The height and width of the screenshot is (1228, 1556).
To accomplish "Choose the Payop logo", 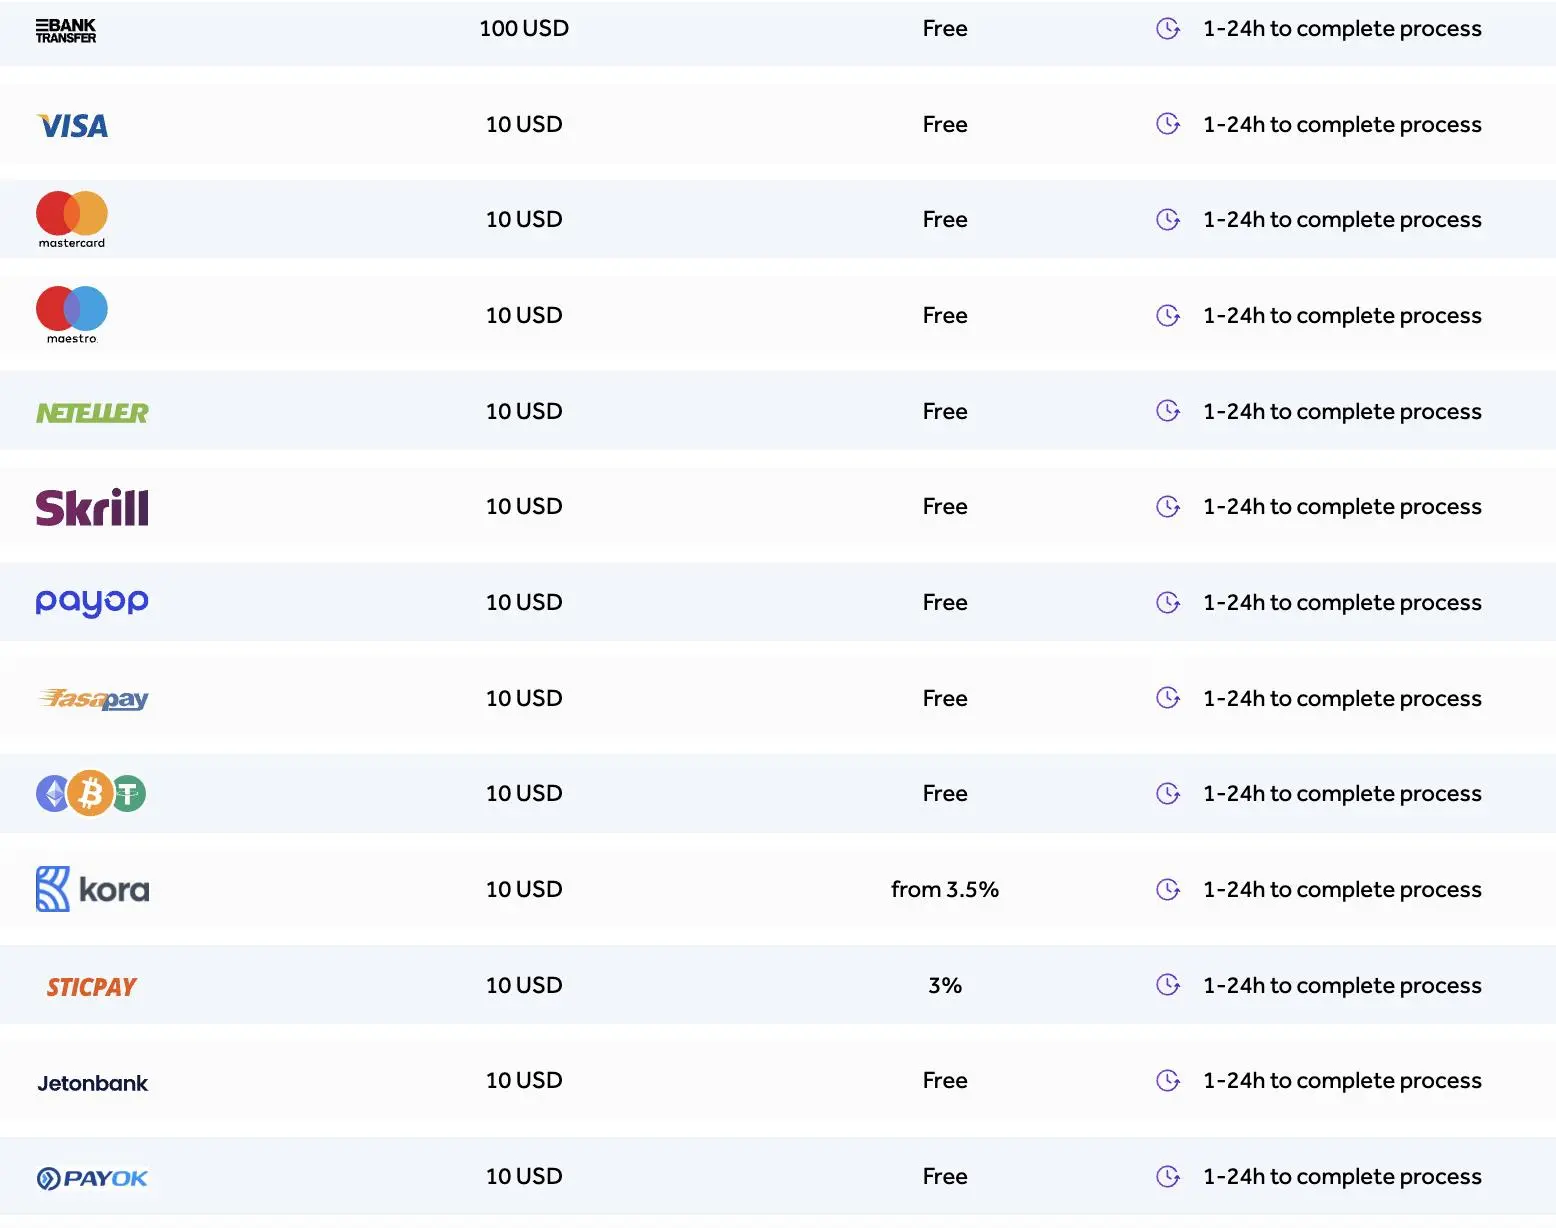I will pos(92,602).
